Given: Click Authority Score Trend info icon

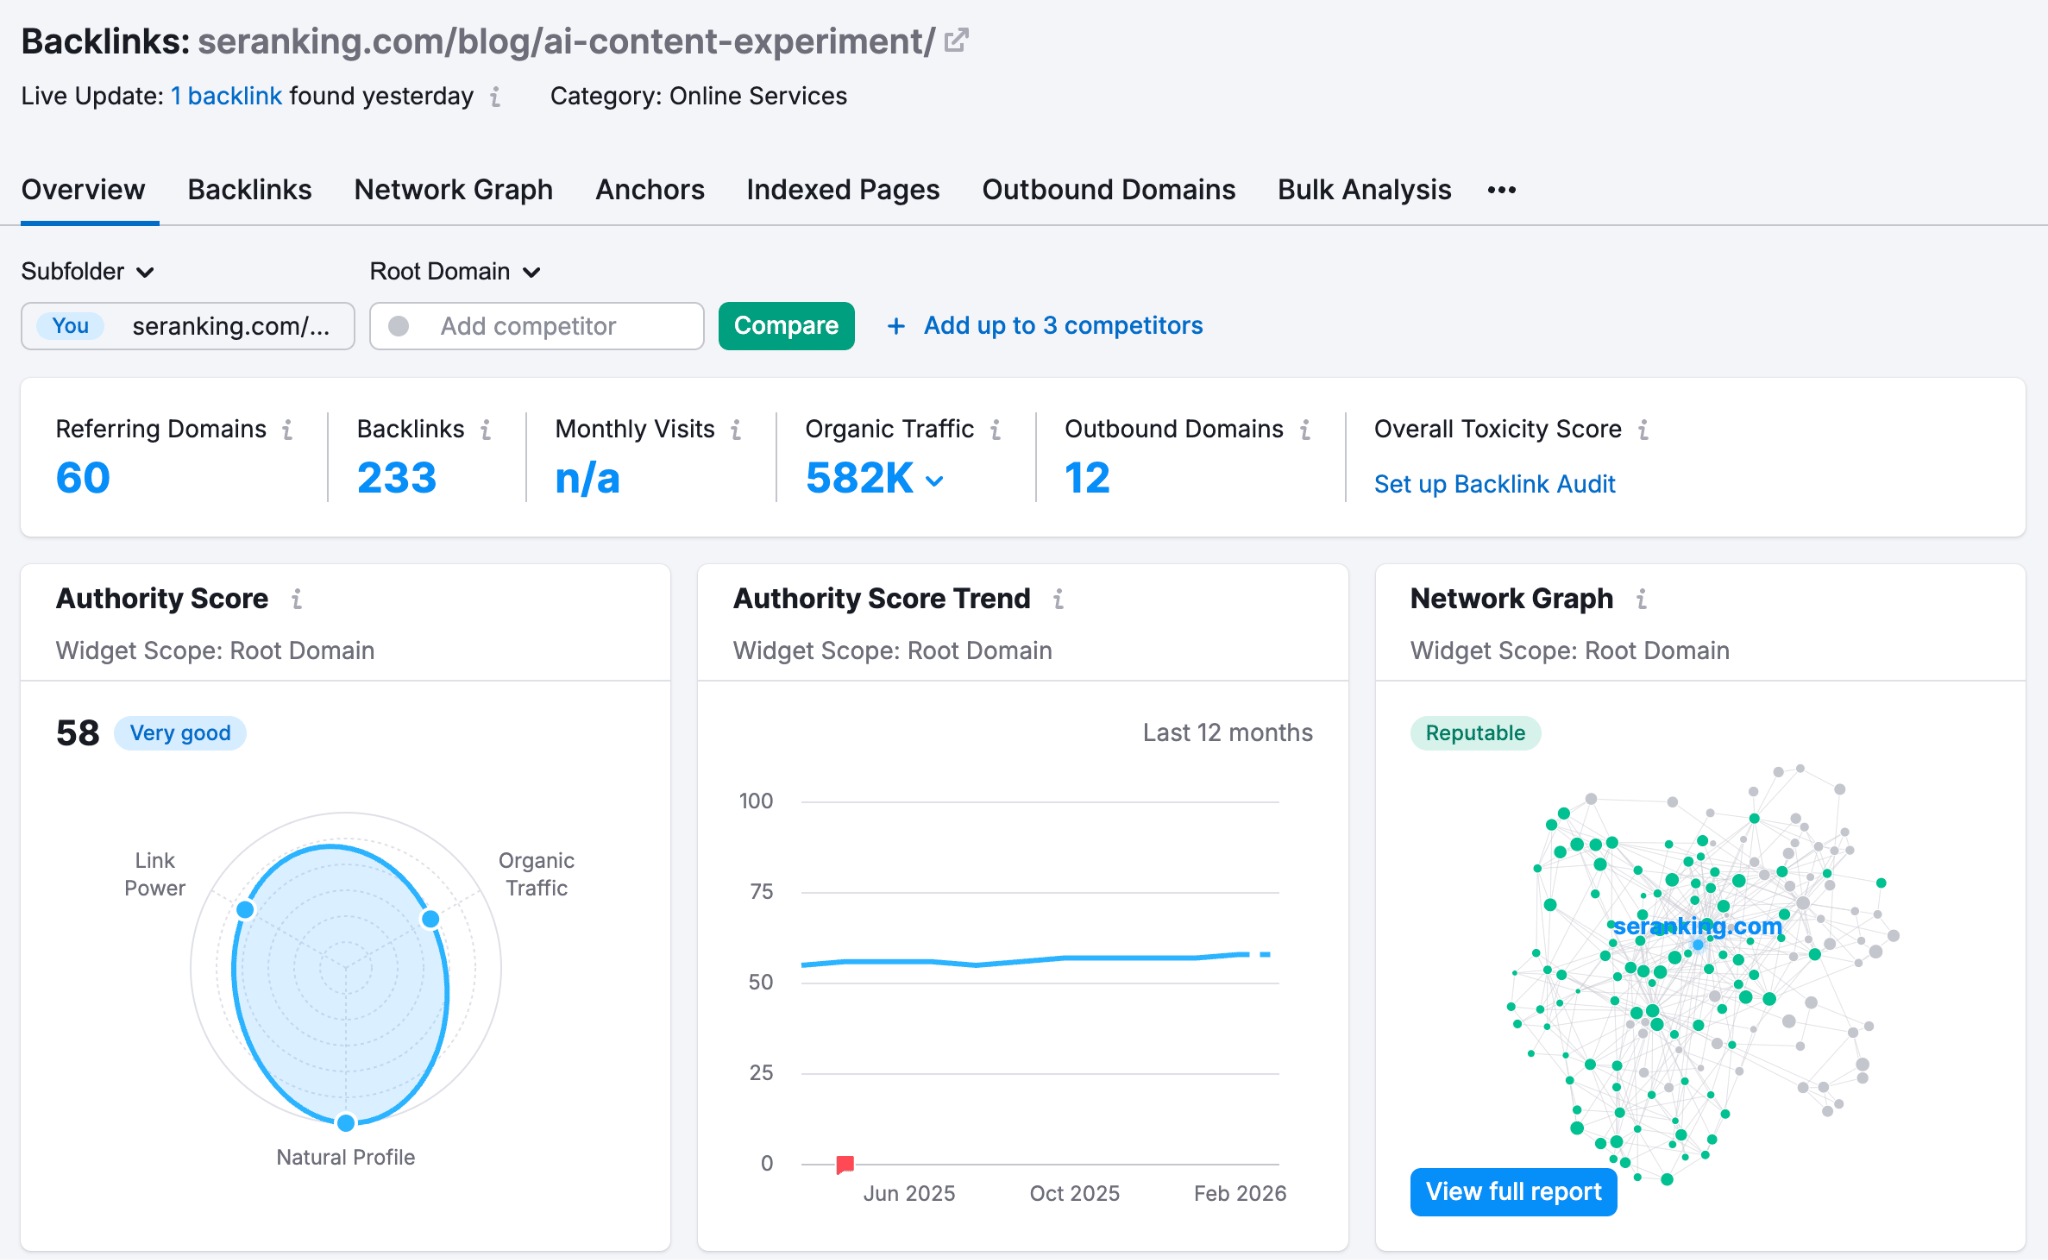Looking at the screenshot, I should coord(1058,599).
